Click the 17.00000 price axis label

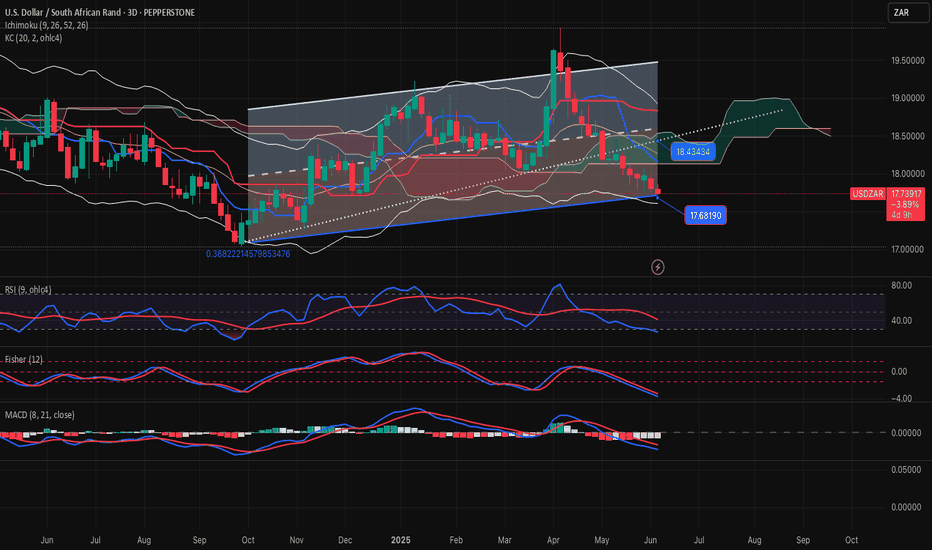[907, 250]
